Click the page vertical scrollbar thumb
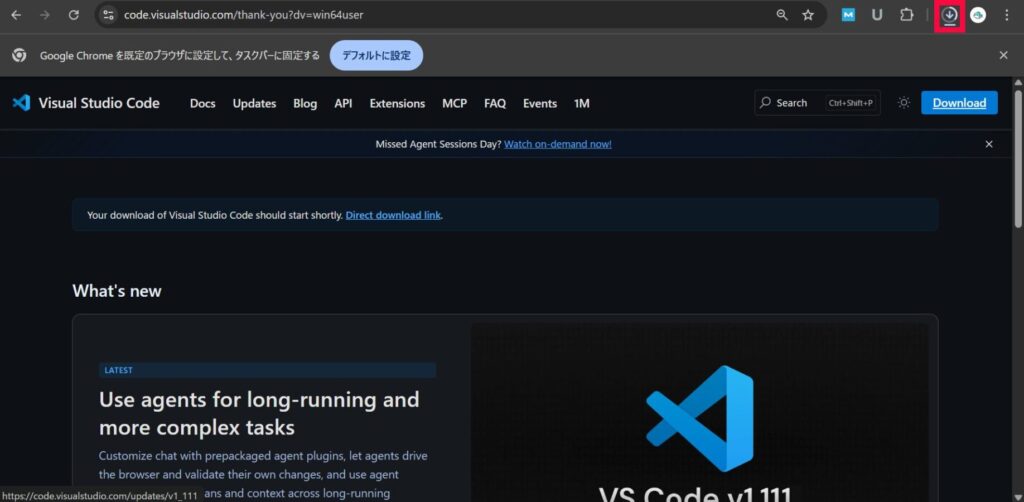 (x=1018, y=158)
